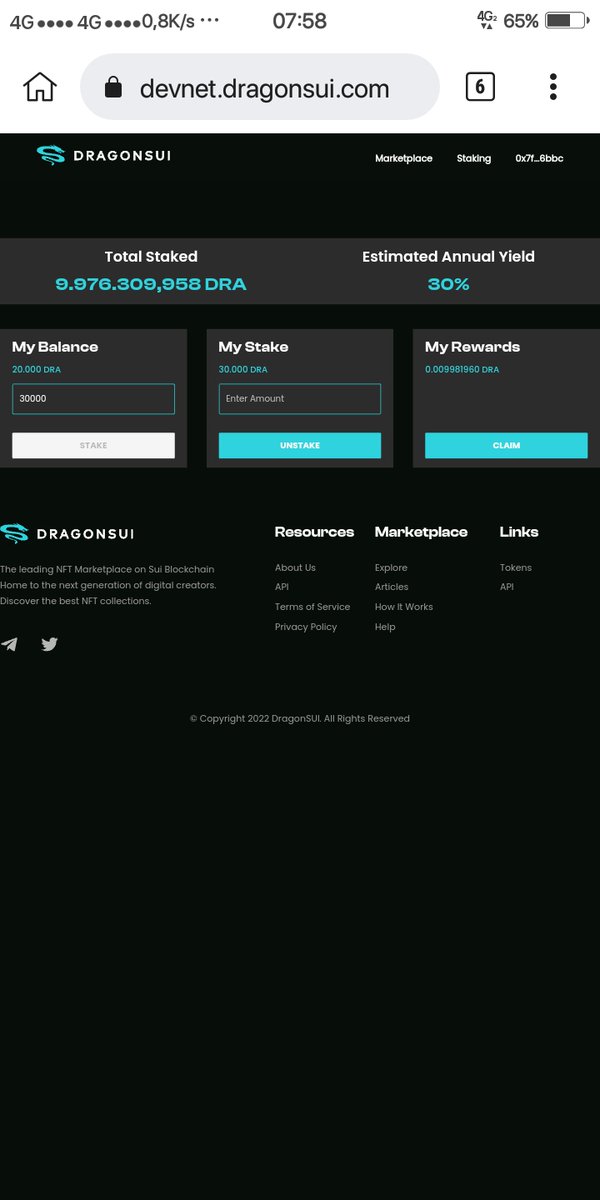This screenshot has height=1200, width=600.
Task: Open the Help link
Action: click(385, 627)
